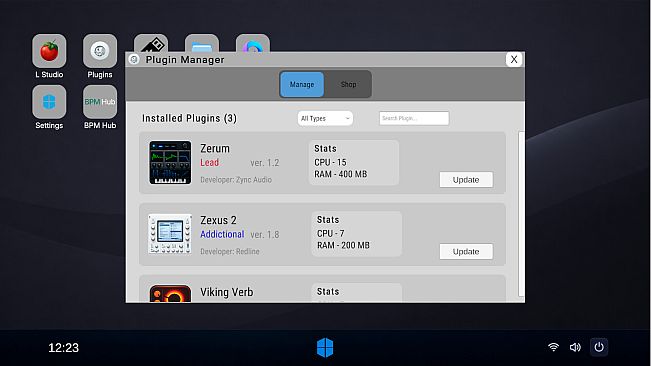Open the Settings desktop icon
The image size is (651, 366).
point(49,102)
